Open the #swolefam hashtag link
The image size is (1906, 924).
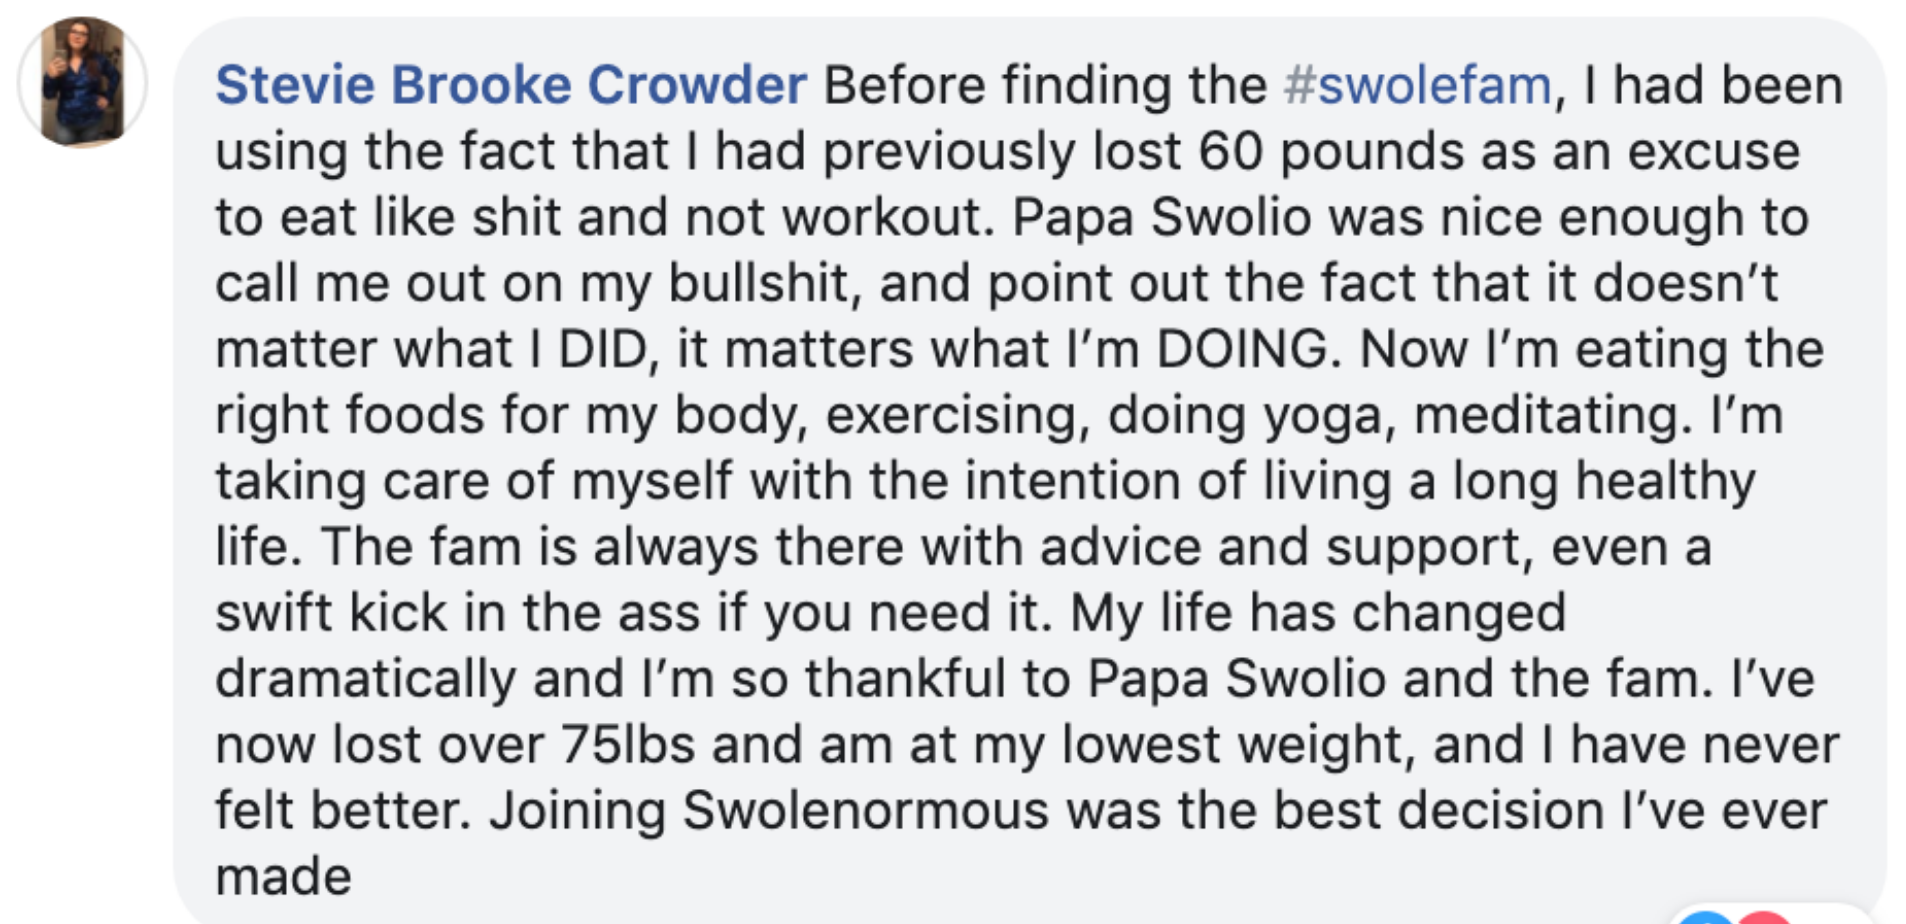click(x=1418, y=85)
